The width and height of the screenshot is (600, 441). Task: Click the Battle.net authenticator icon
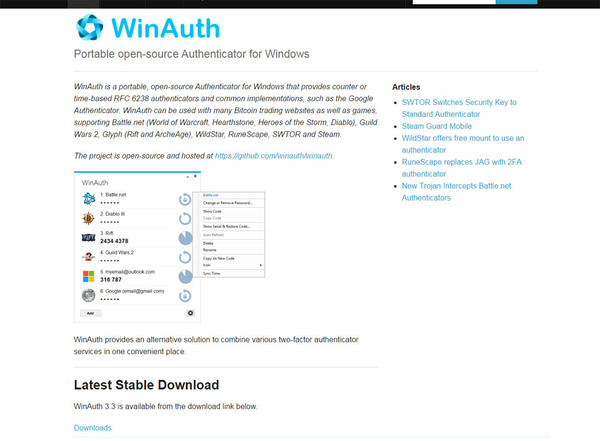(88, 199)
